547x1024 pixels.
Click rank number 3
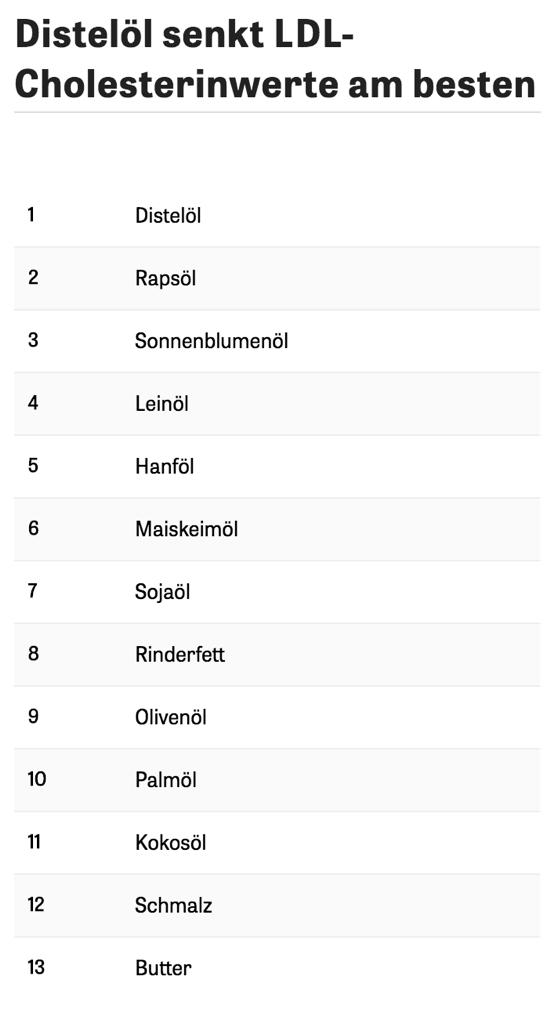pos(33,340)
